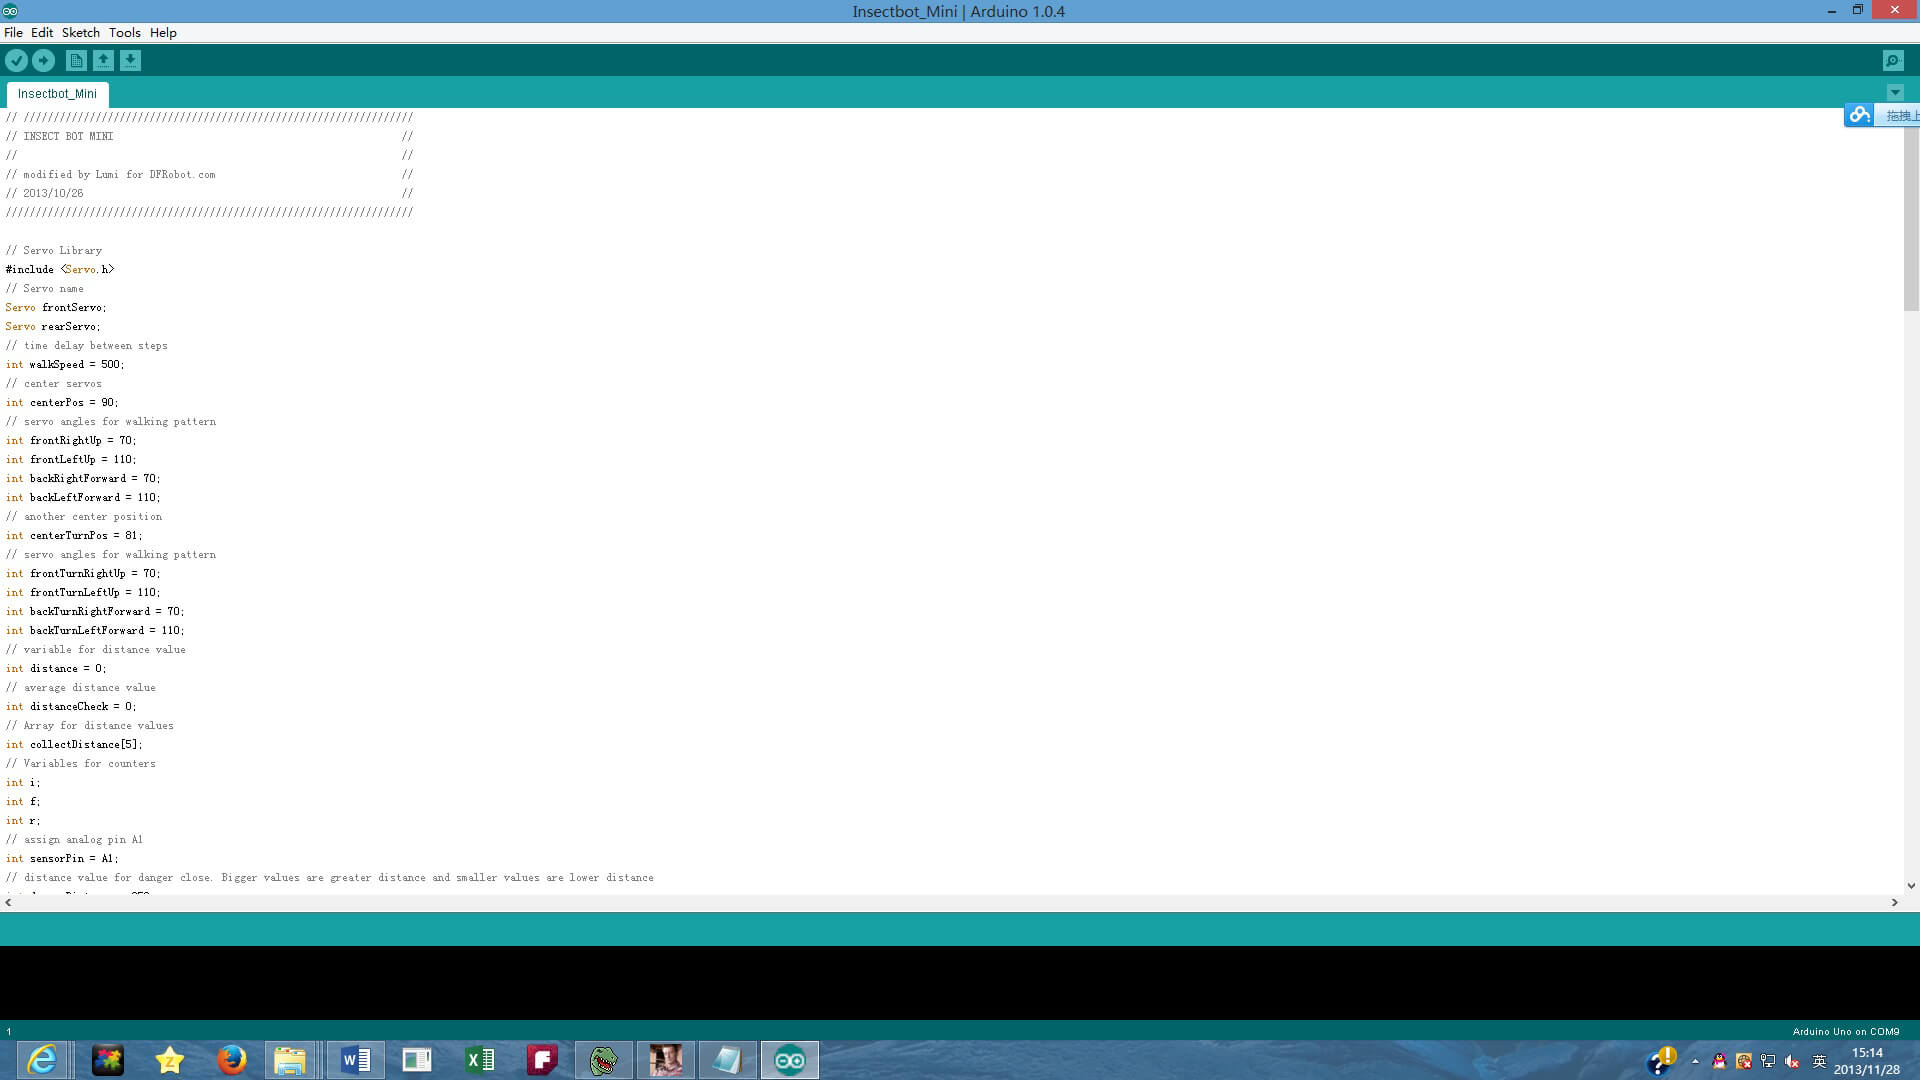The image size is (1920, 1080).
Task: Show hidden system tray icons
Action: [1695, 1062]
